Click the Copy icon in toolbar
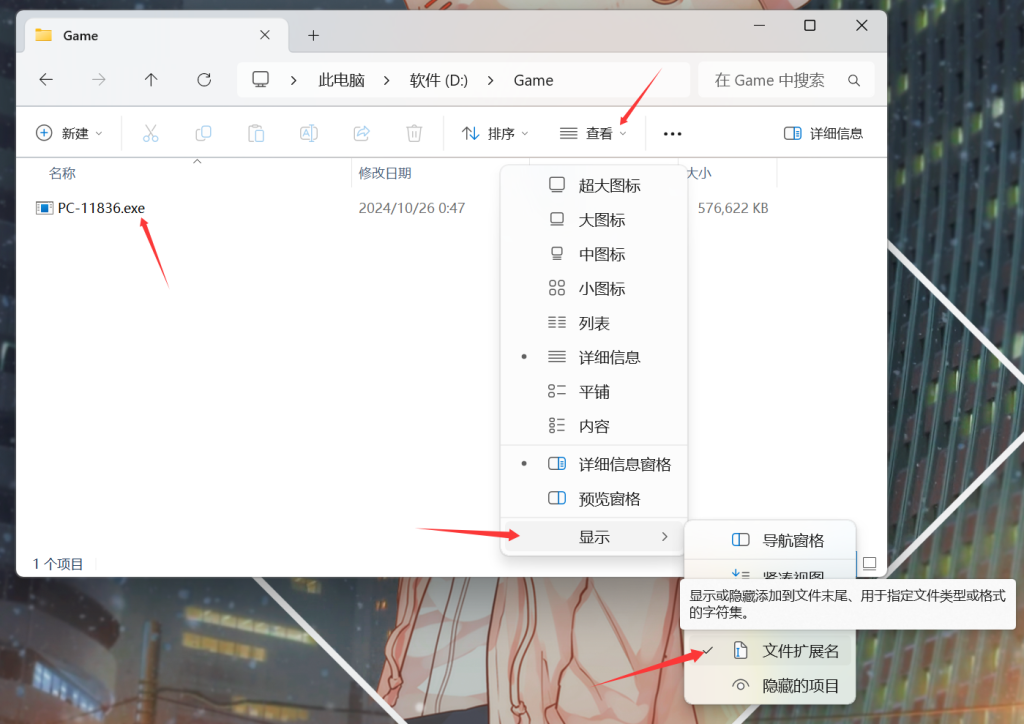Image resolution: width=1024 pixels, height=724 pixels. pos(203,133)
